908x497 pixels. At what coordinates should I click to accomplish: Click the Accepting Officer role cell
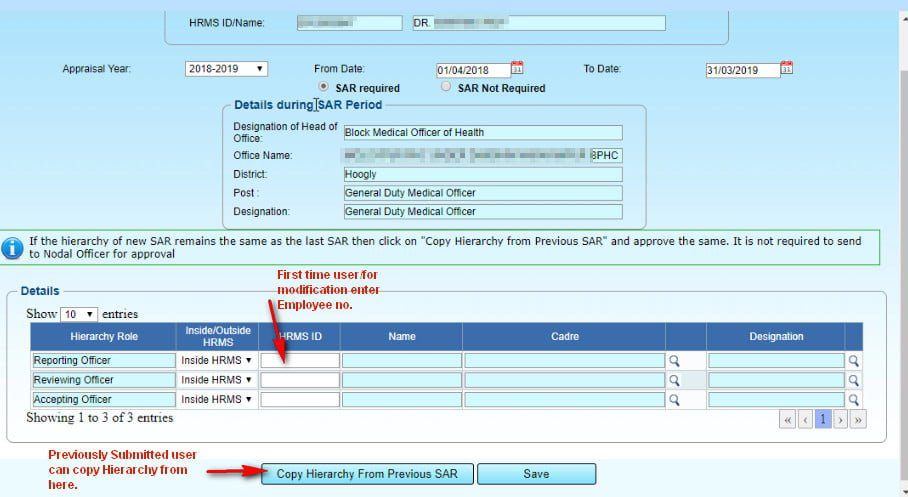pos(104,400)
